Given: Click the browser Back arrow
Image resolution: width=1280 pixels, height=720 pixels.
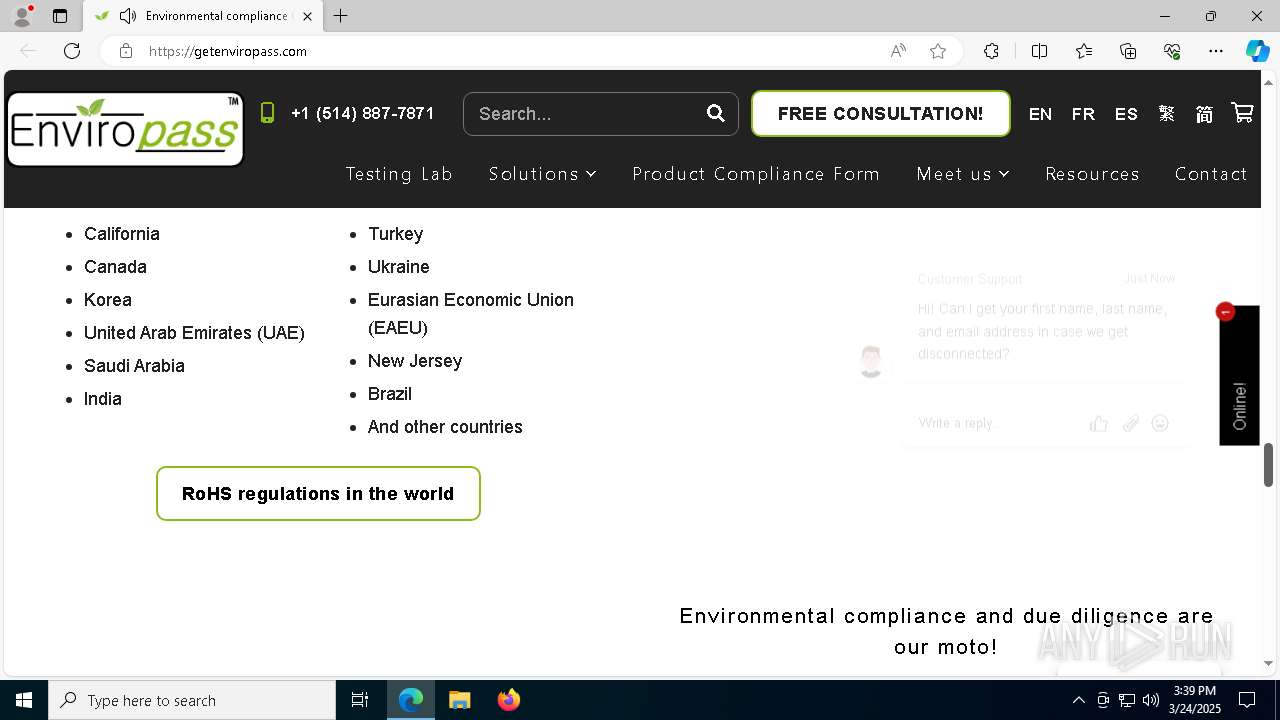Looking at the screenshot, I should [x=28, y=51].
